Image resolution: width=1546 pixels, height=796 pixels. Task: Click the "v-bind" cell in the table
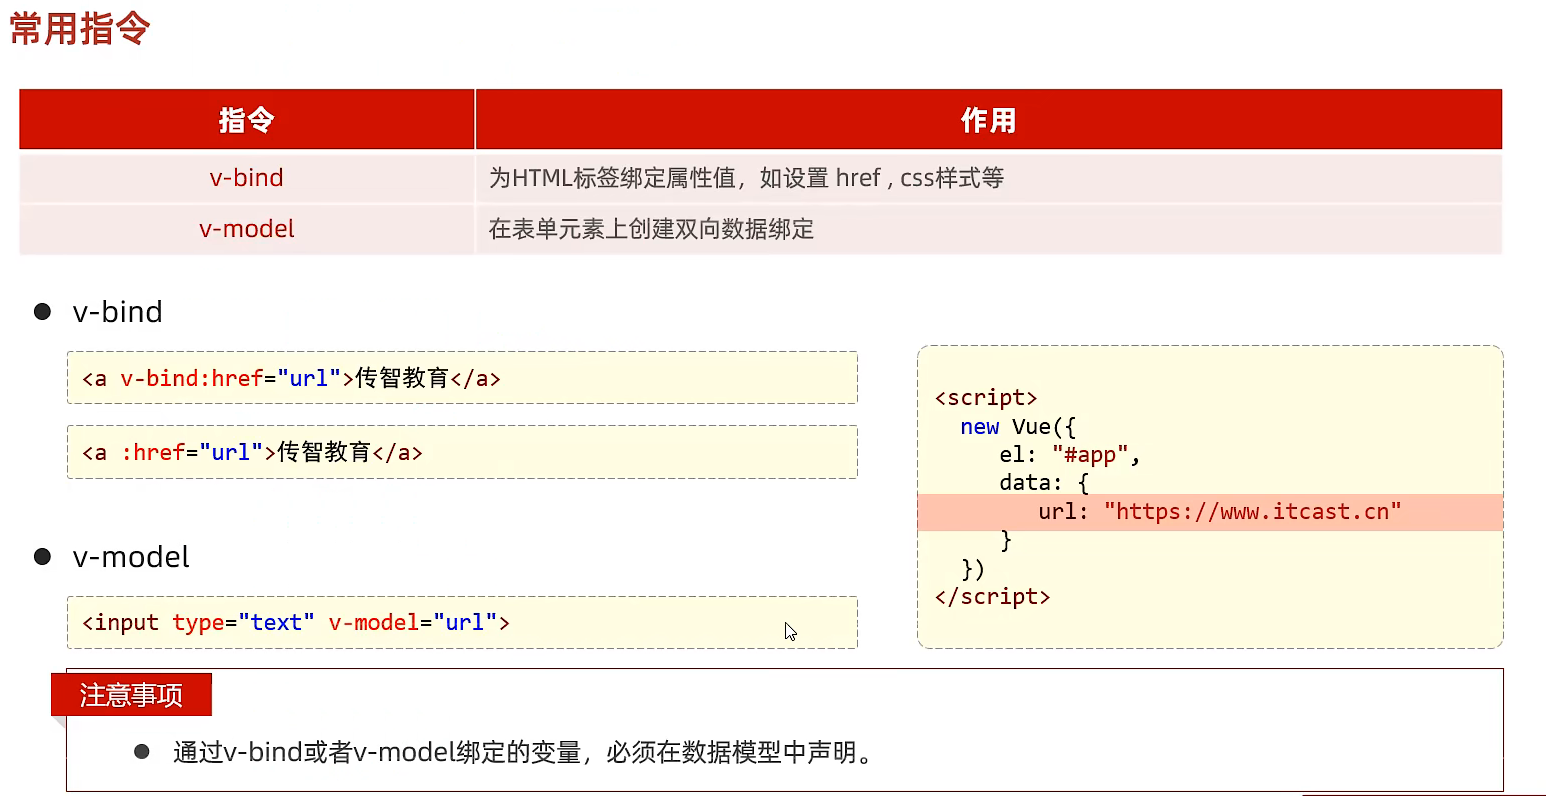pyautogui.click(x=247, y=178)
